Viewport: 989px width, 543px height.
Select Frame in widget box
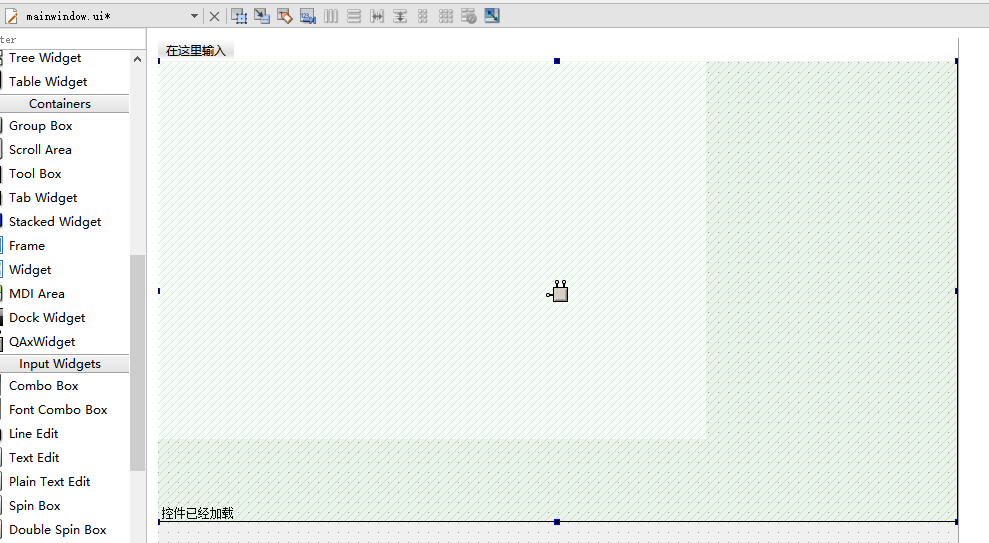[27, 246]
